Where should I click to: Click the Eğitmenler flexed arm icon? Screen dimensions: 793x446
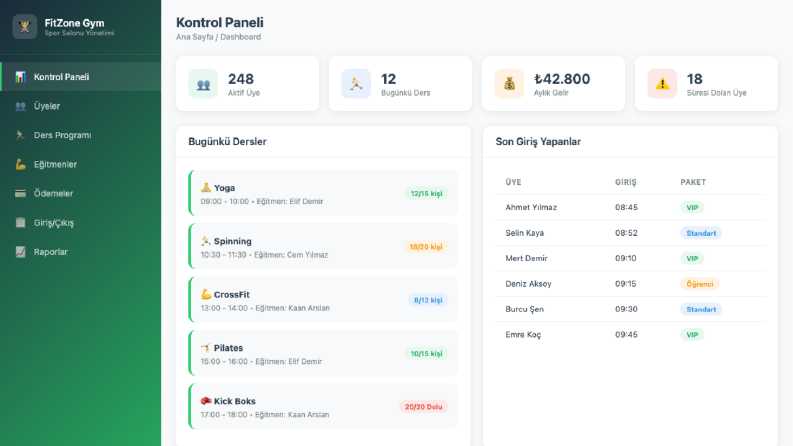click(20, 164)
